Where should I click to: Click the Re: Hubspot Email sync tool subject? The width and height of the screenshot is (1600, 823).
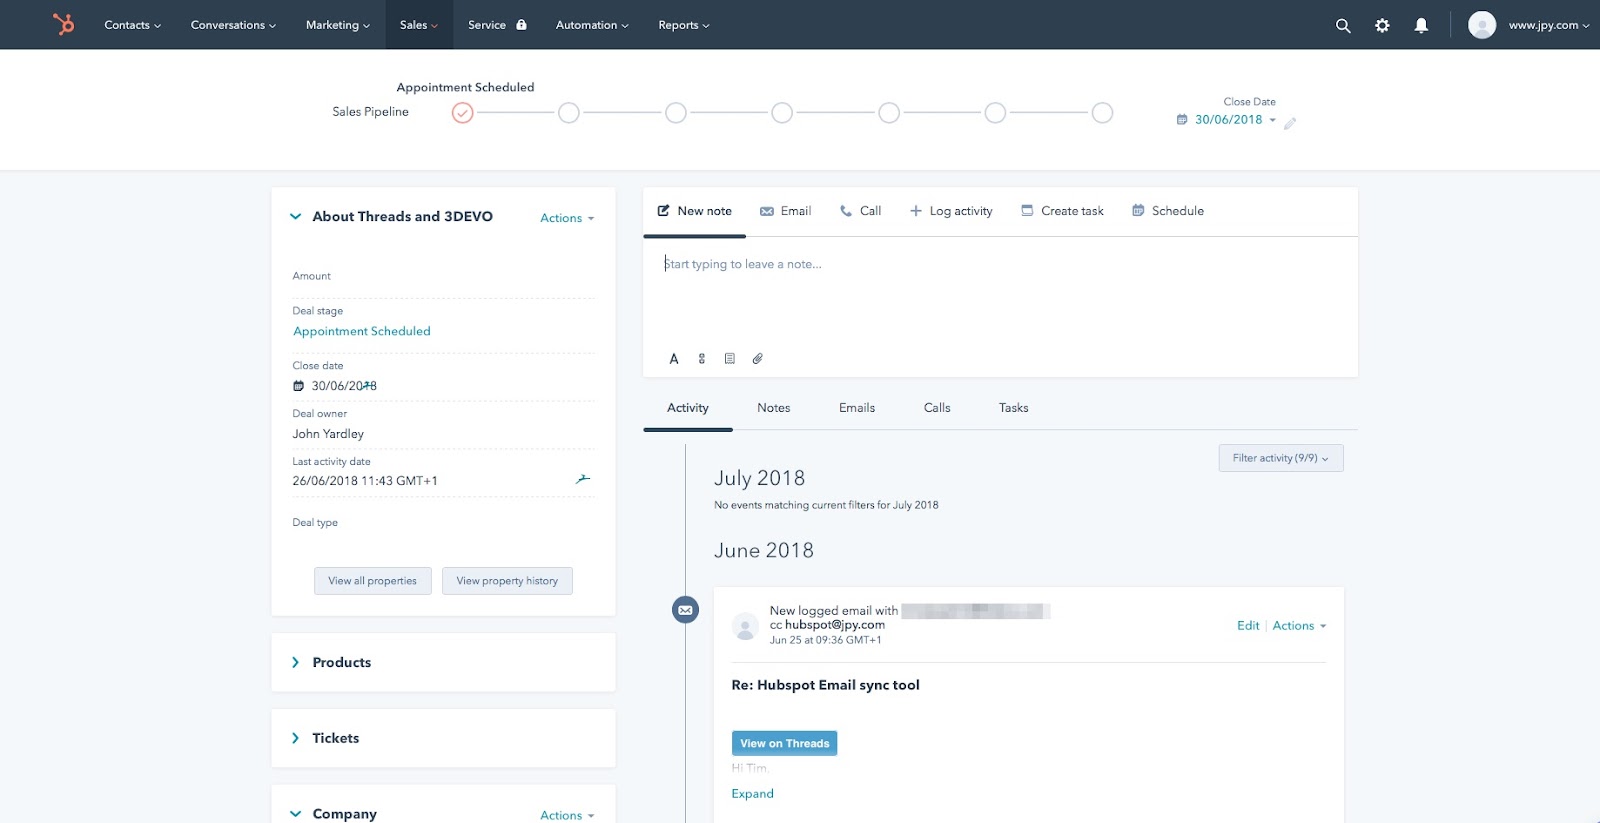tap(826, 685)
